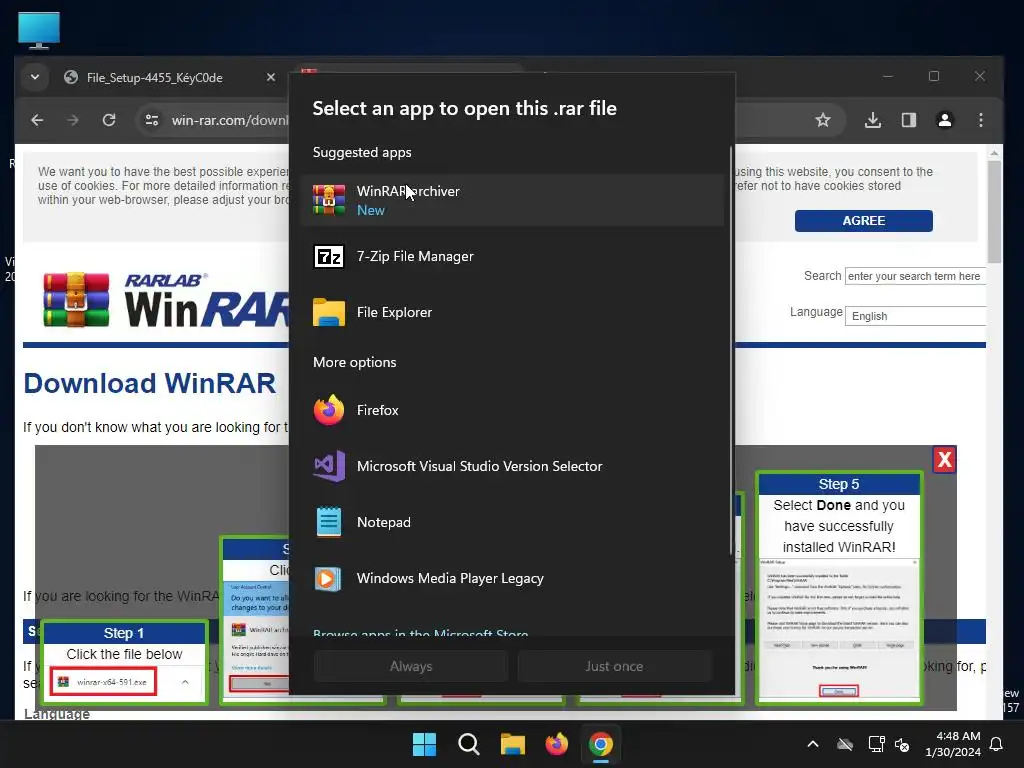Select WinRAR archiver app icon

(x=328, y=200)
